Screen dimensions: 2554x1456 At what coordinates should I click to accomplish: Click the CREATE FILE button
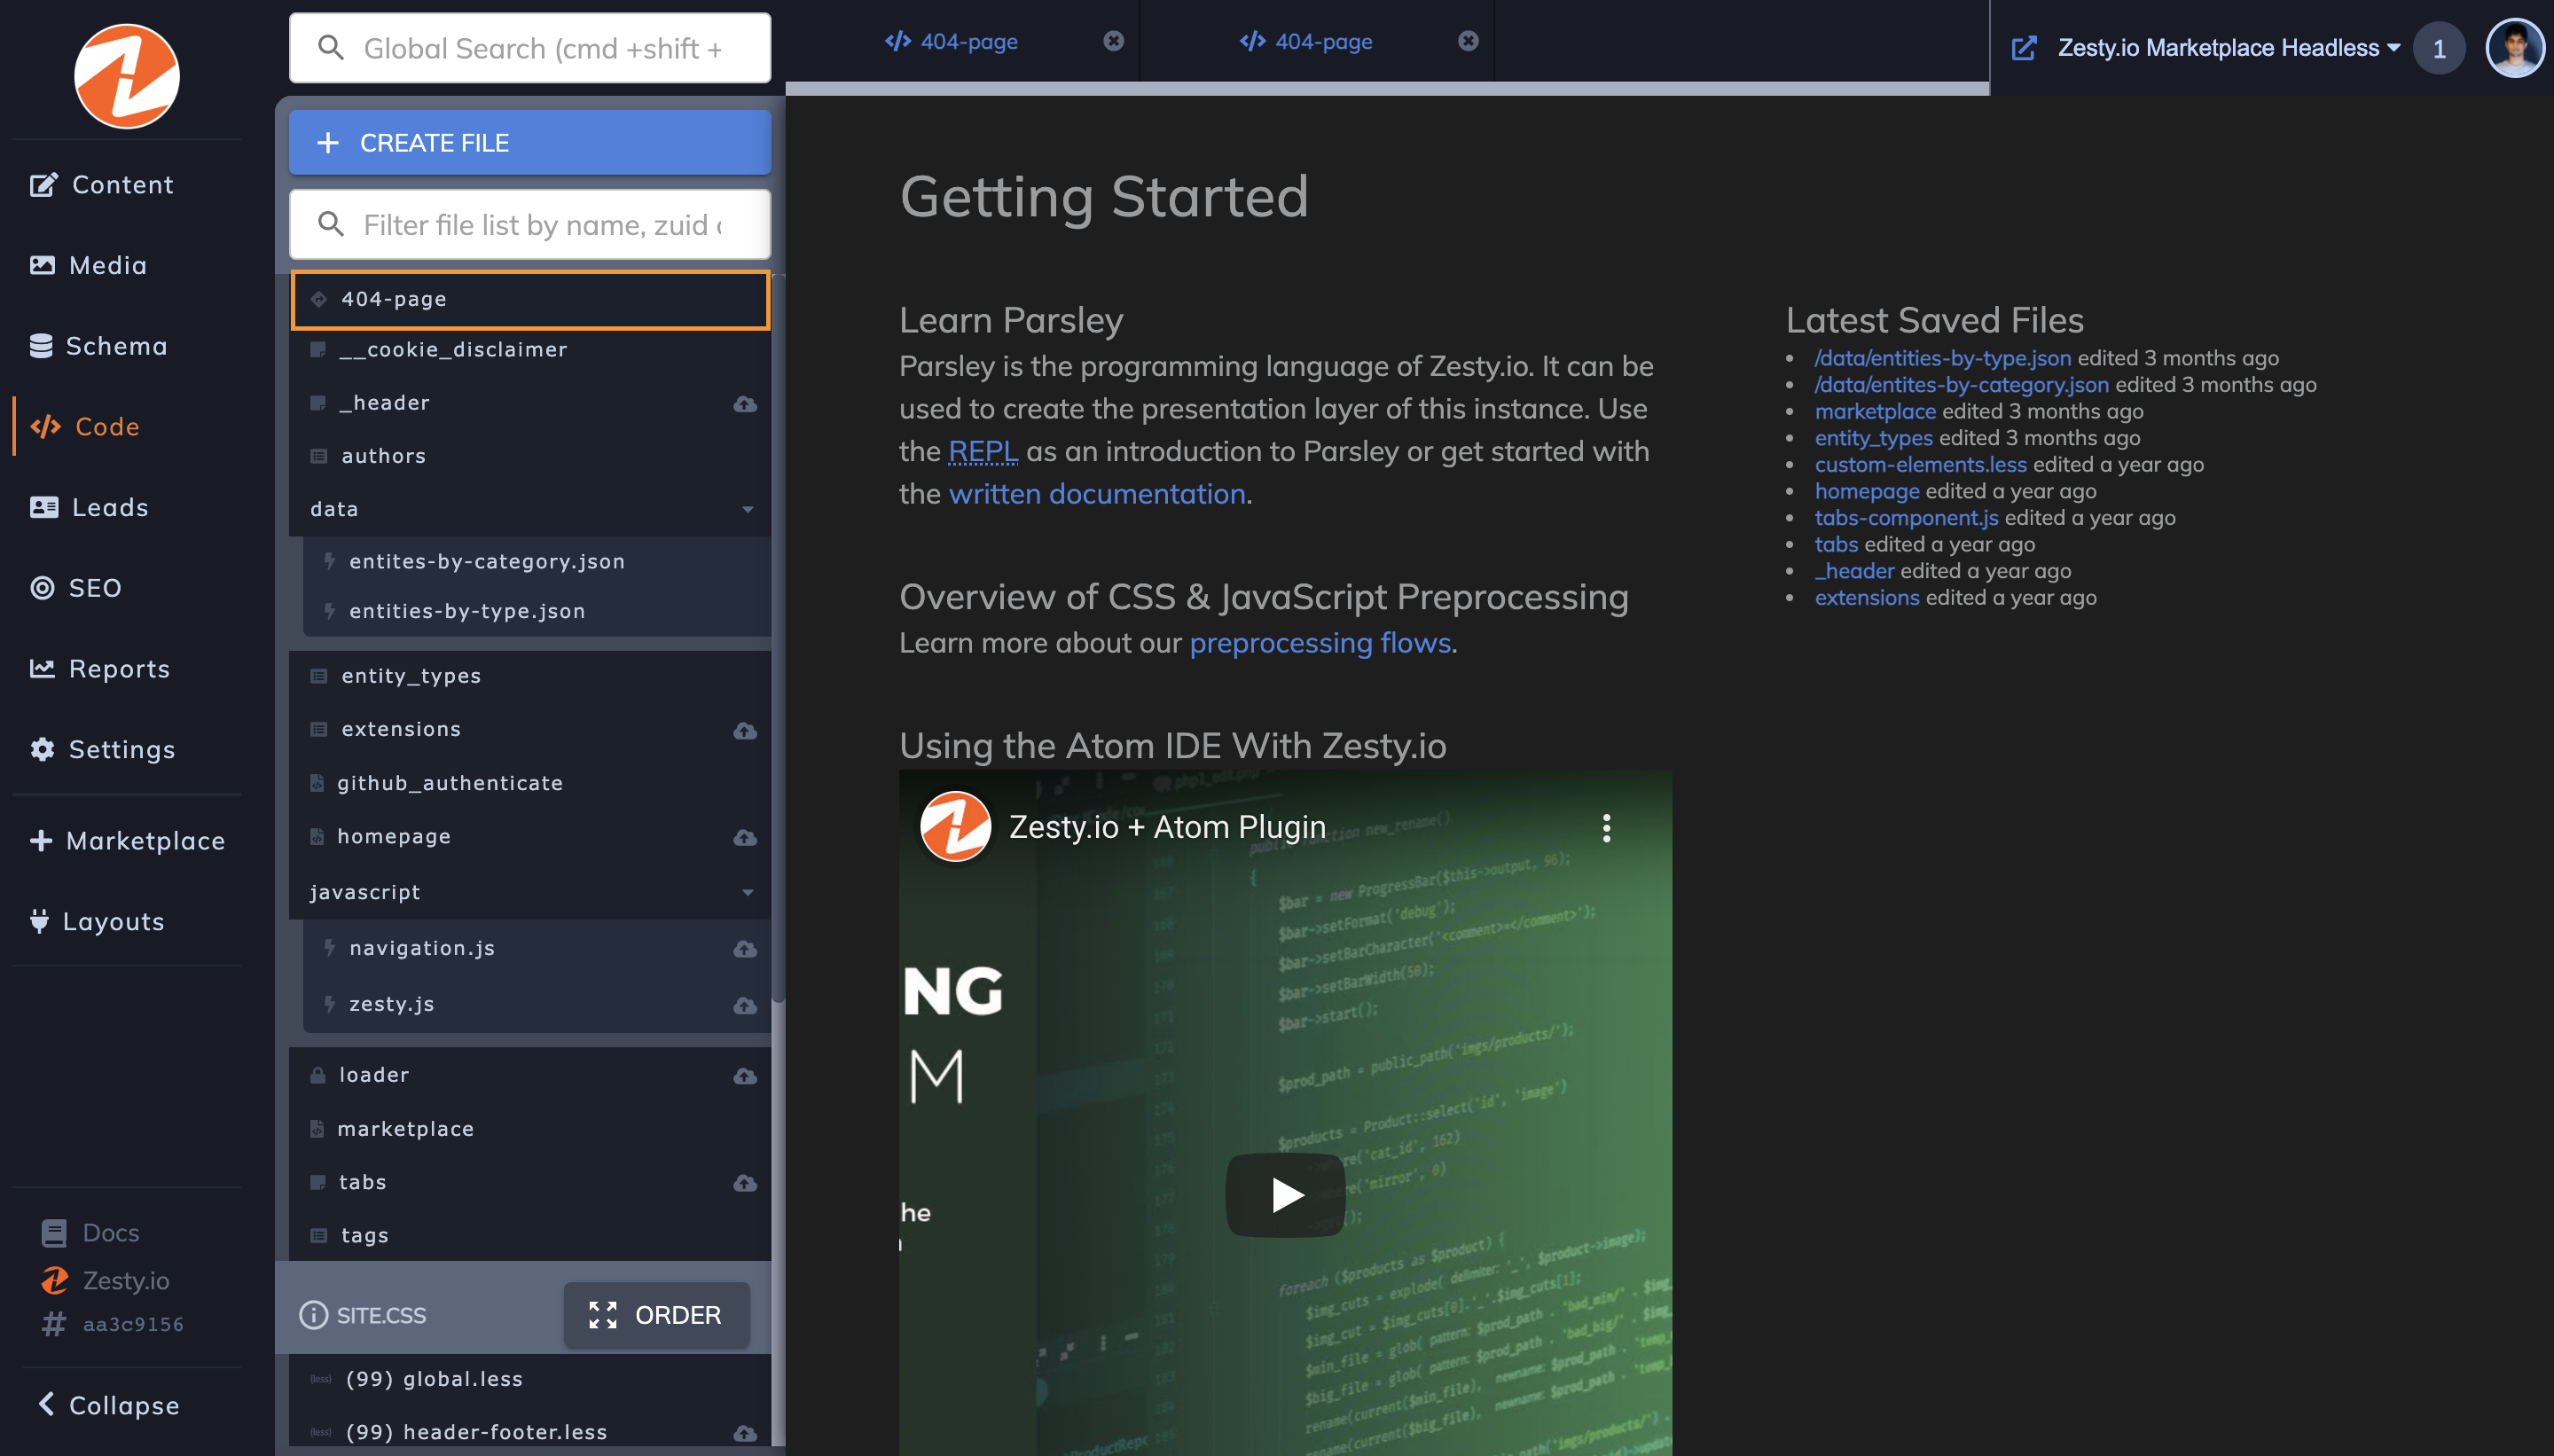click(530, 143)
